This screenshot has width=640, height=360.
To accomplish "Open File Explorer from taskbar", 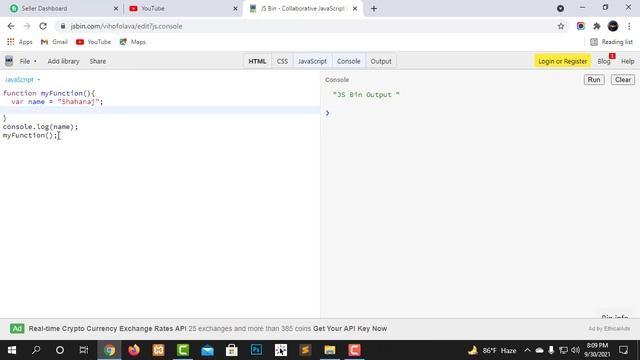I will pos(330,350).
